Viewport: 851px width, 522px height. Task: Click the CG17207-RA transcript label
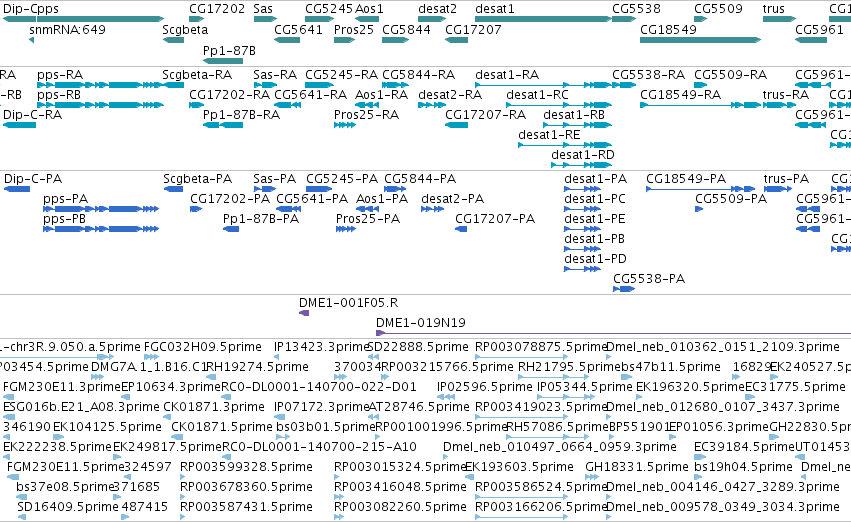pyautogui.click(x=485, y=115)
